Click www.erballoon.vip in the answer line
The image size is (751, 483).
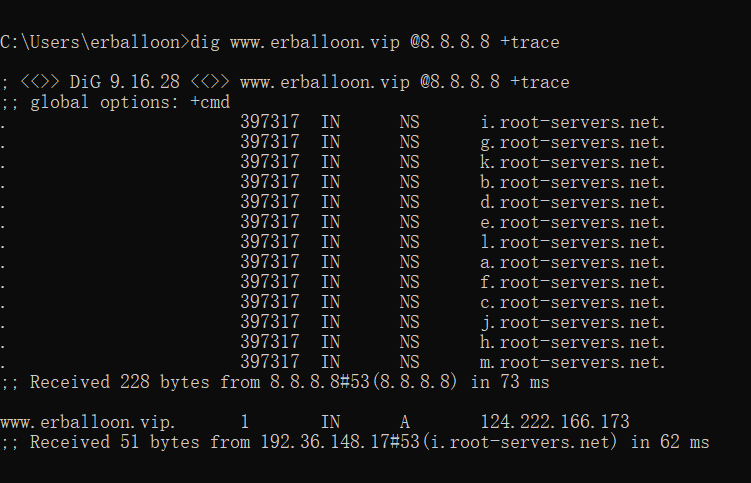tap(88, 422)
